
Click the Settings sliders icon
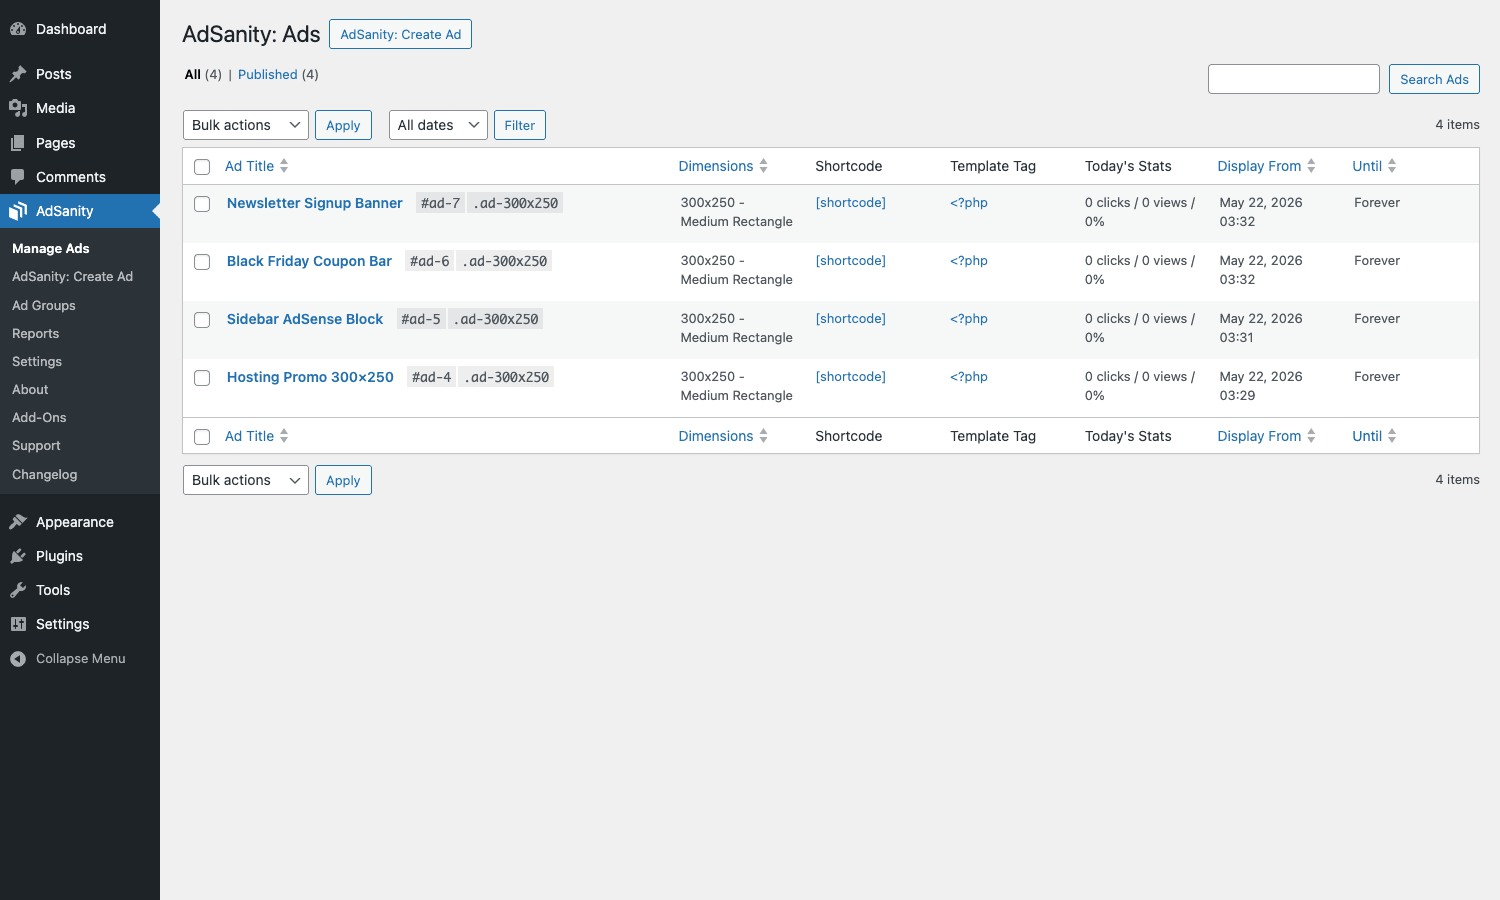tap(18, 624)
